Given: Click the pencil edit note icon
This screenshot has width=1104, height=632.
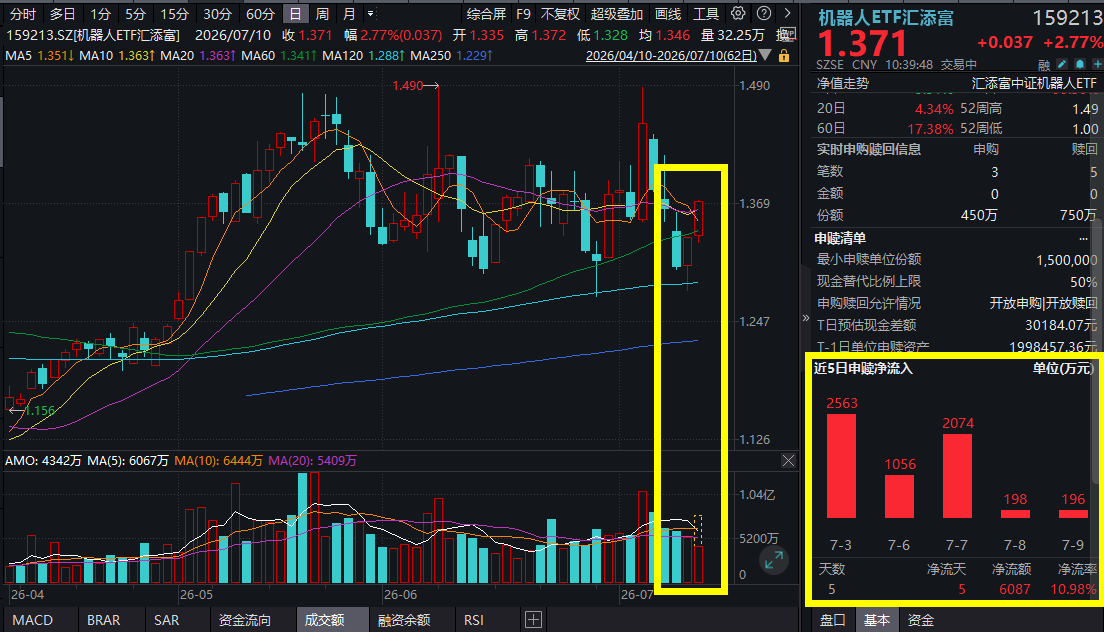Looking at the screenshot, I should coord(1062,64).
